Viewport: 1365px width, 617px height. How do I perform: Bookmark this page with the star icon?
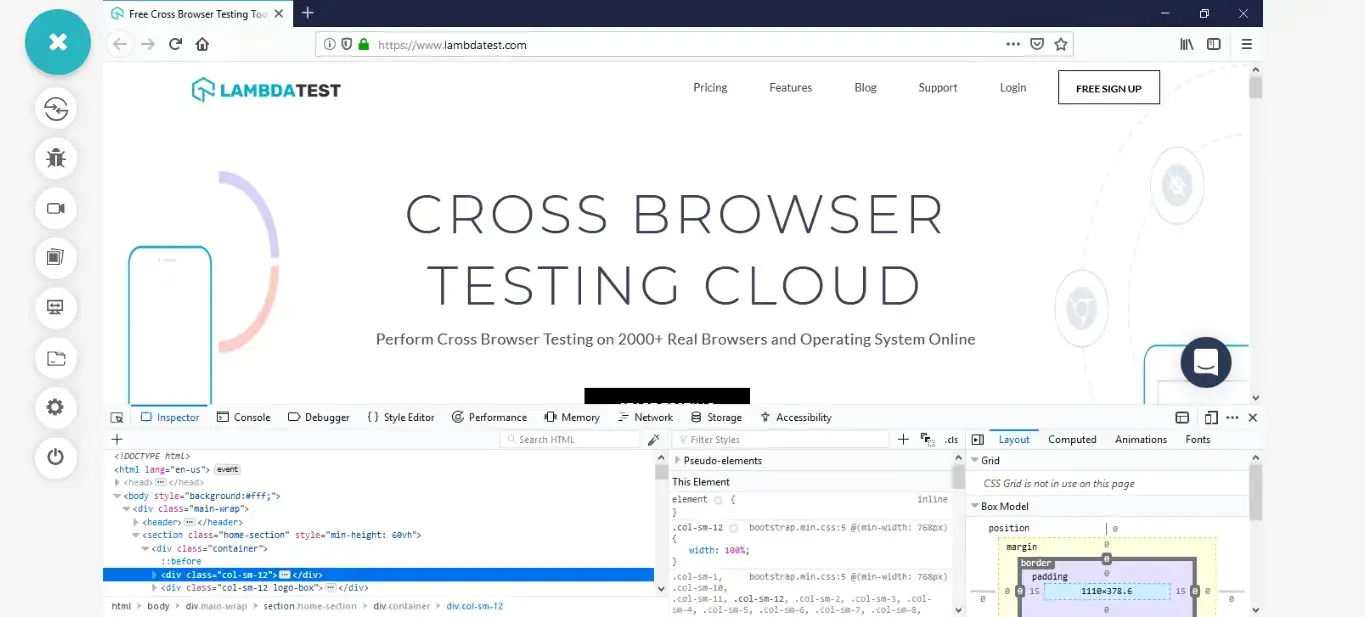(x=1061, y=44)
